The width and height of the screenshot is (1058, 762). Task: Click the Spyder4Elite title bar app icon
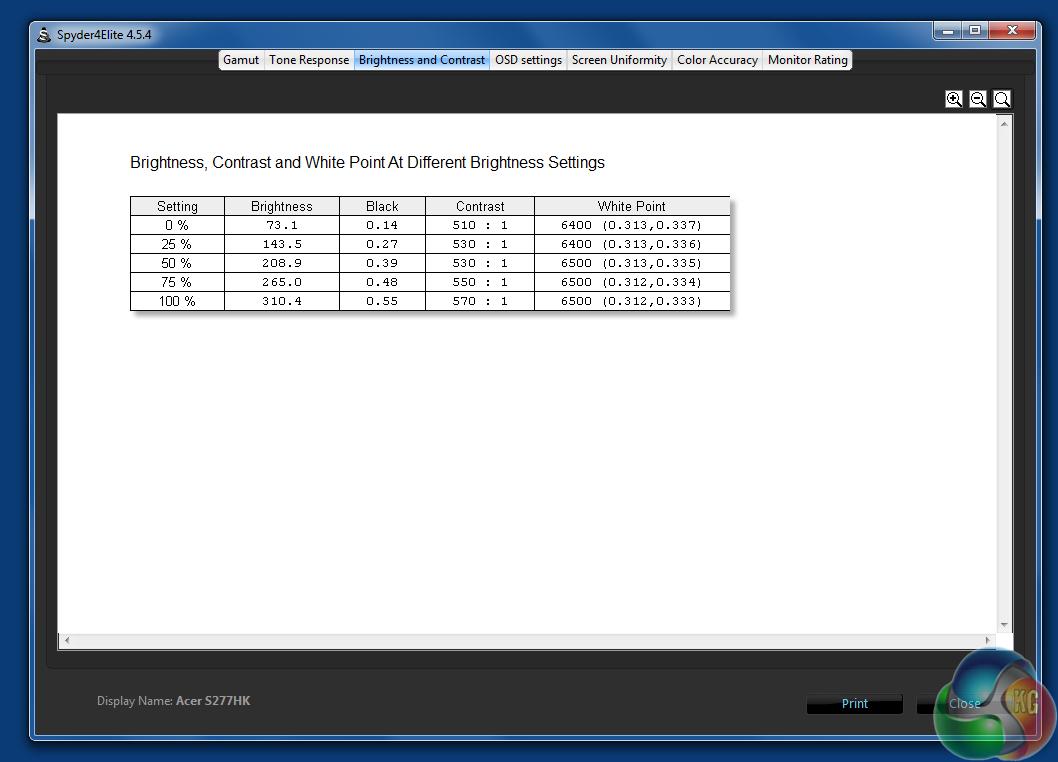tap(44, 34)
